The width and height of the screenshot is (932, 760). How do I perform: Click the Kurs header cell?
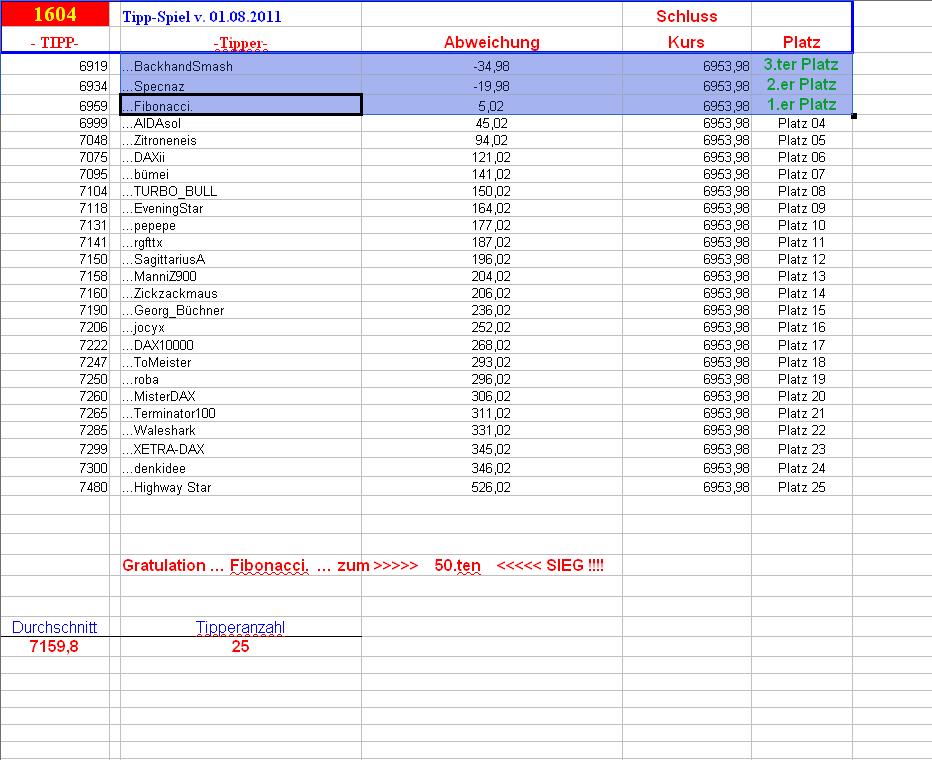tap(687, 42)
